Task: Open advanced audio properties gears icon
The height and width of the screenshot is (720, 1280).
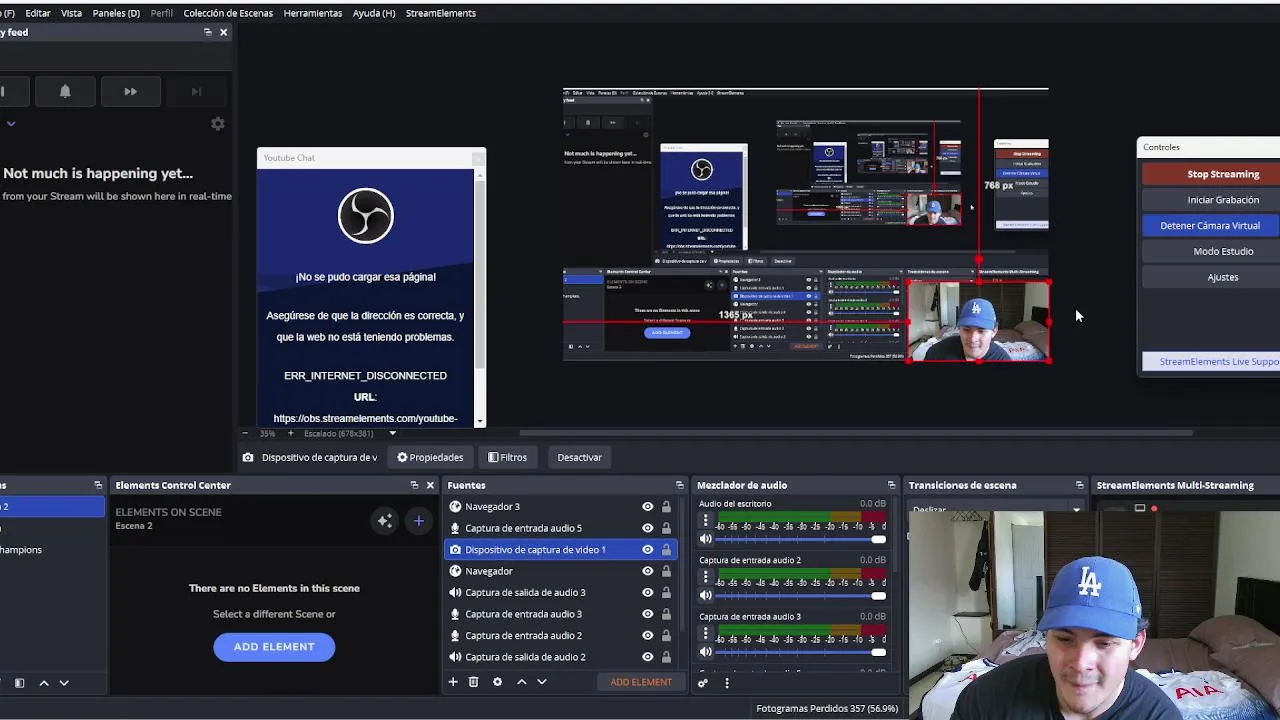Action: pos(703,683)
